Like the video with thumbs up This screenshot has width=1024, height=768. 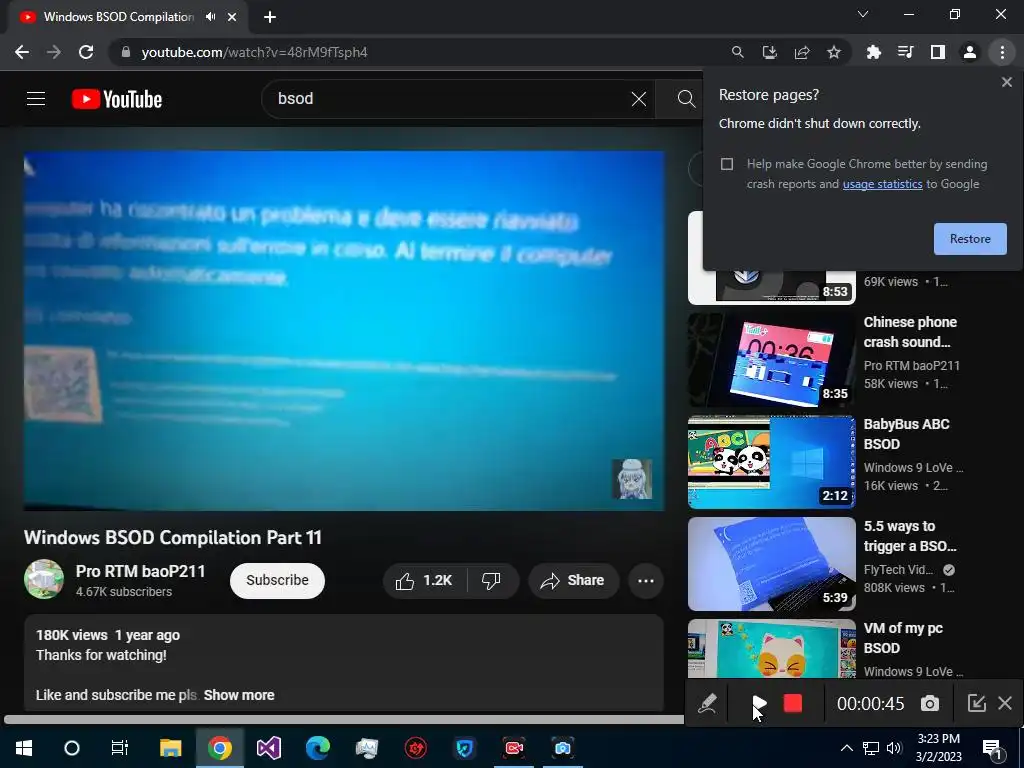point(424,581)
